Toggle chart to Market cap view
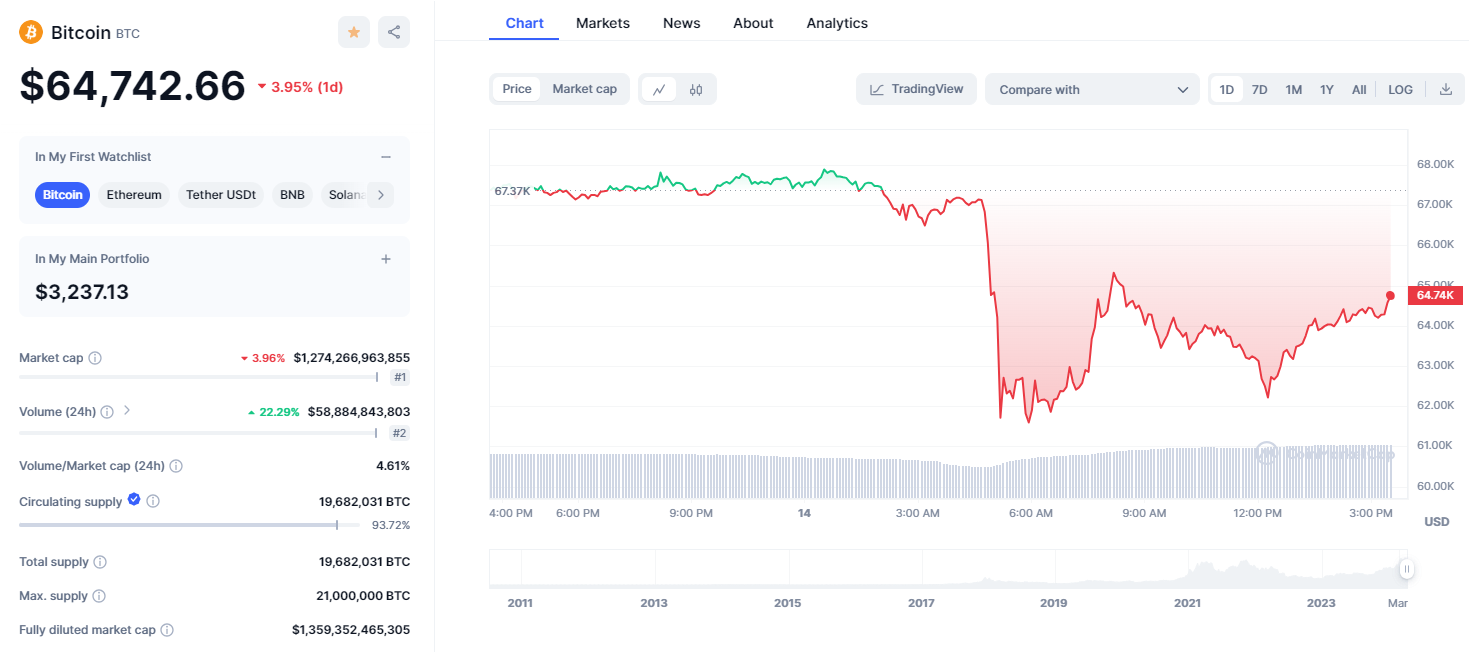This screenshot has height=653, width=1470. 584,89
